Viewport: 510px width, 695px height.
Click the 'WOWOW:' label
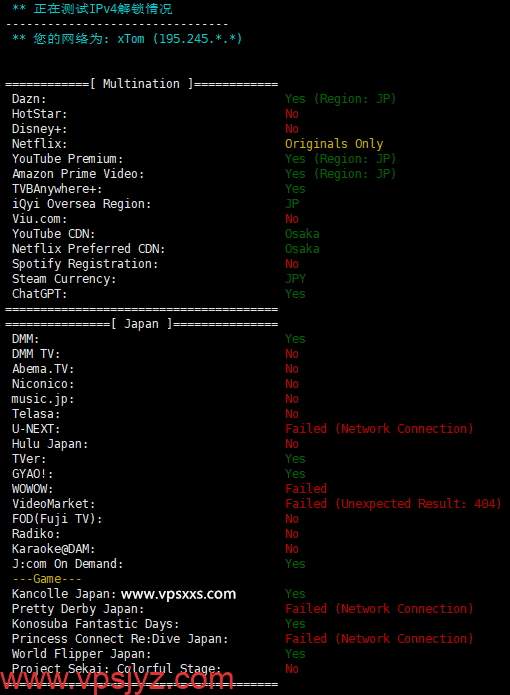click(32, 489)
